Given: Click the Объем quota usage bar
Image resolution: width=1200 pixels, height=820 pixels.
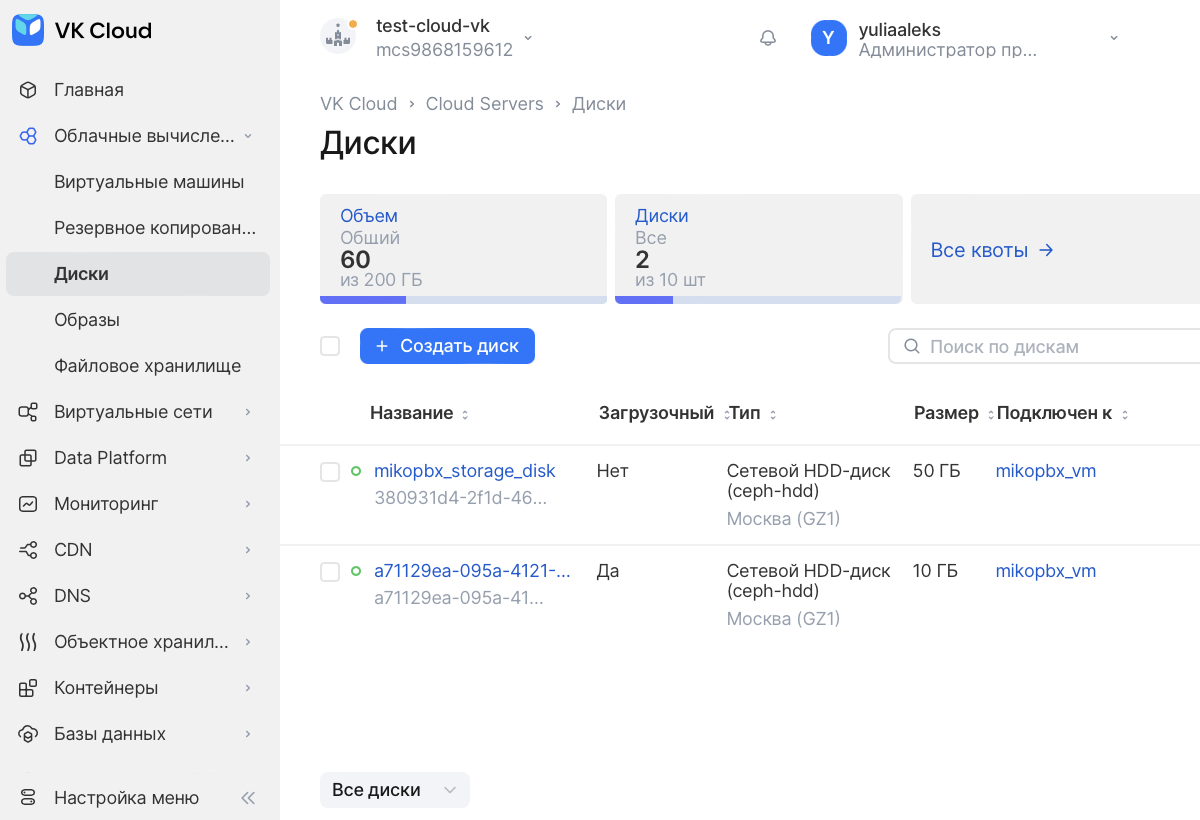Looking at the screenshot, I should point(463,299).
